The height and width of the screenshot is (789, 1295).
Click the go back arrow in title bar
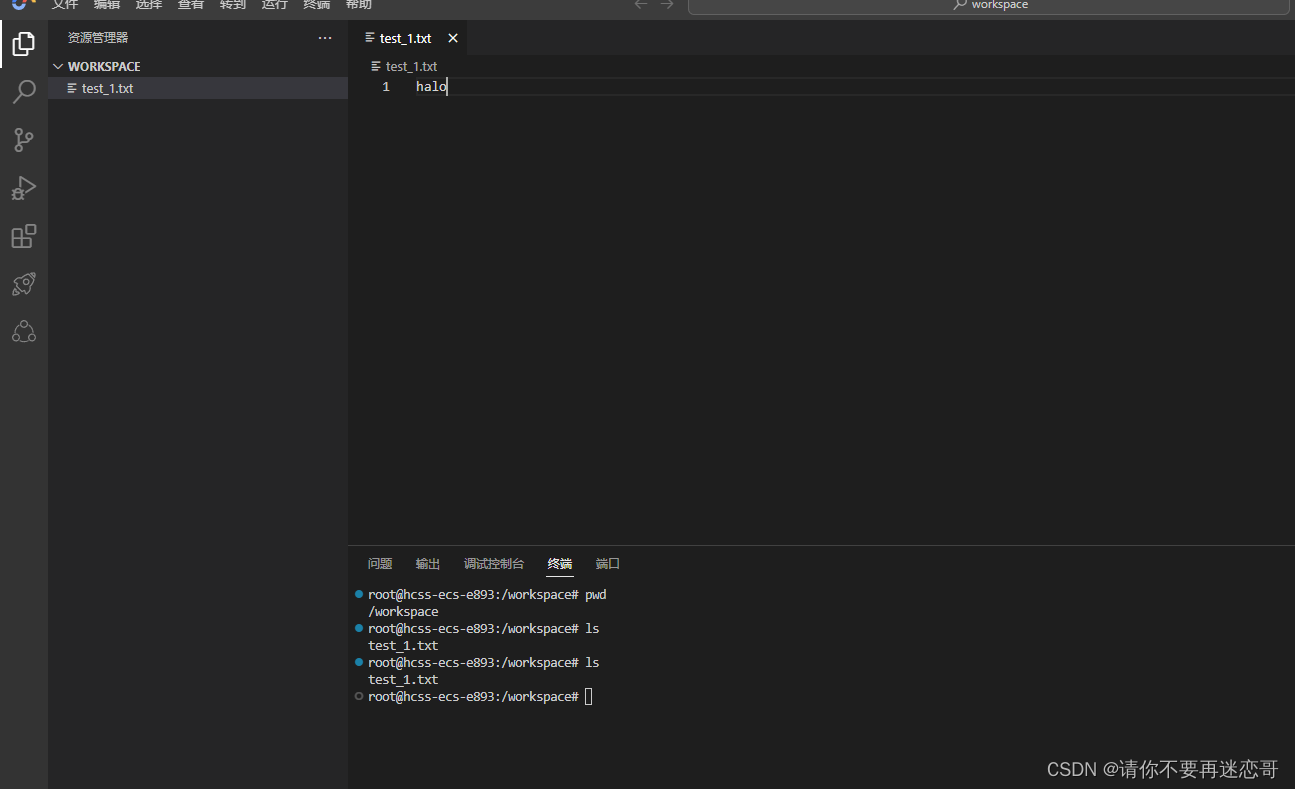click(641, 5)
